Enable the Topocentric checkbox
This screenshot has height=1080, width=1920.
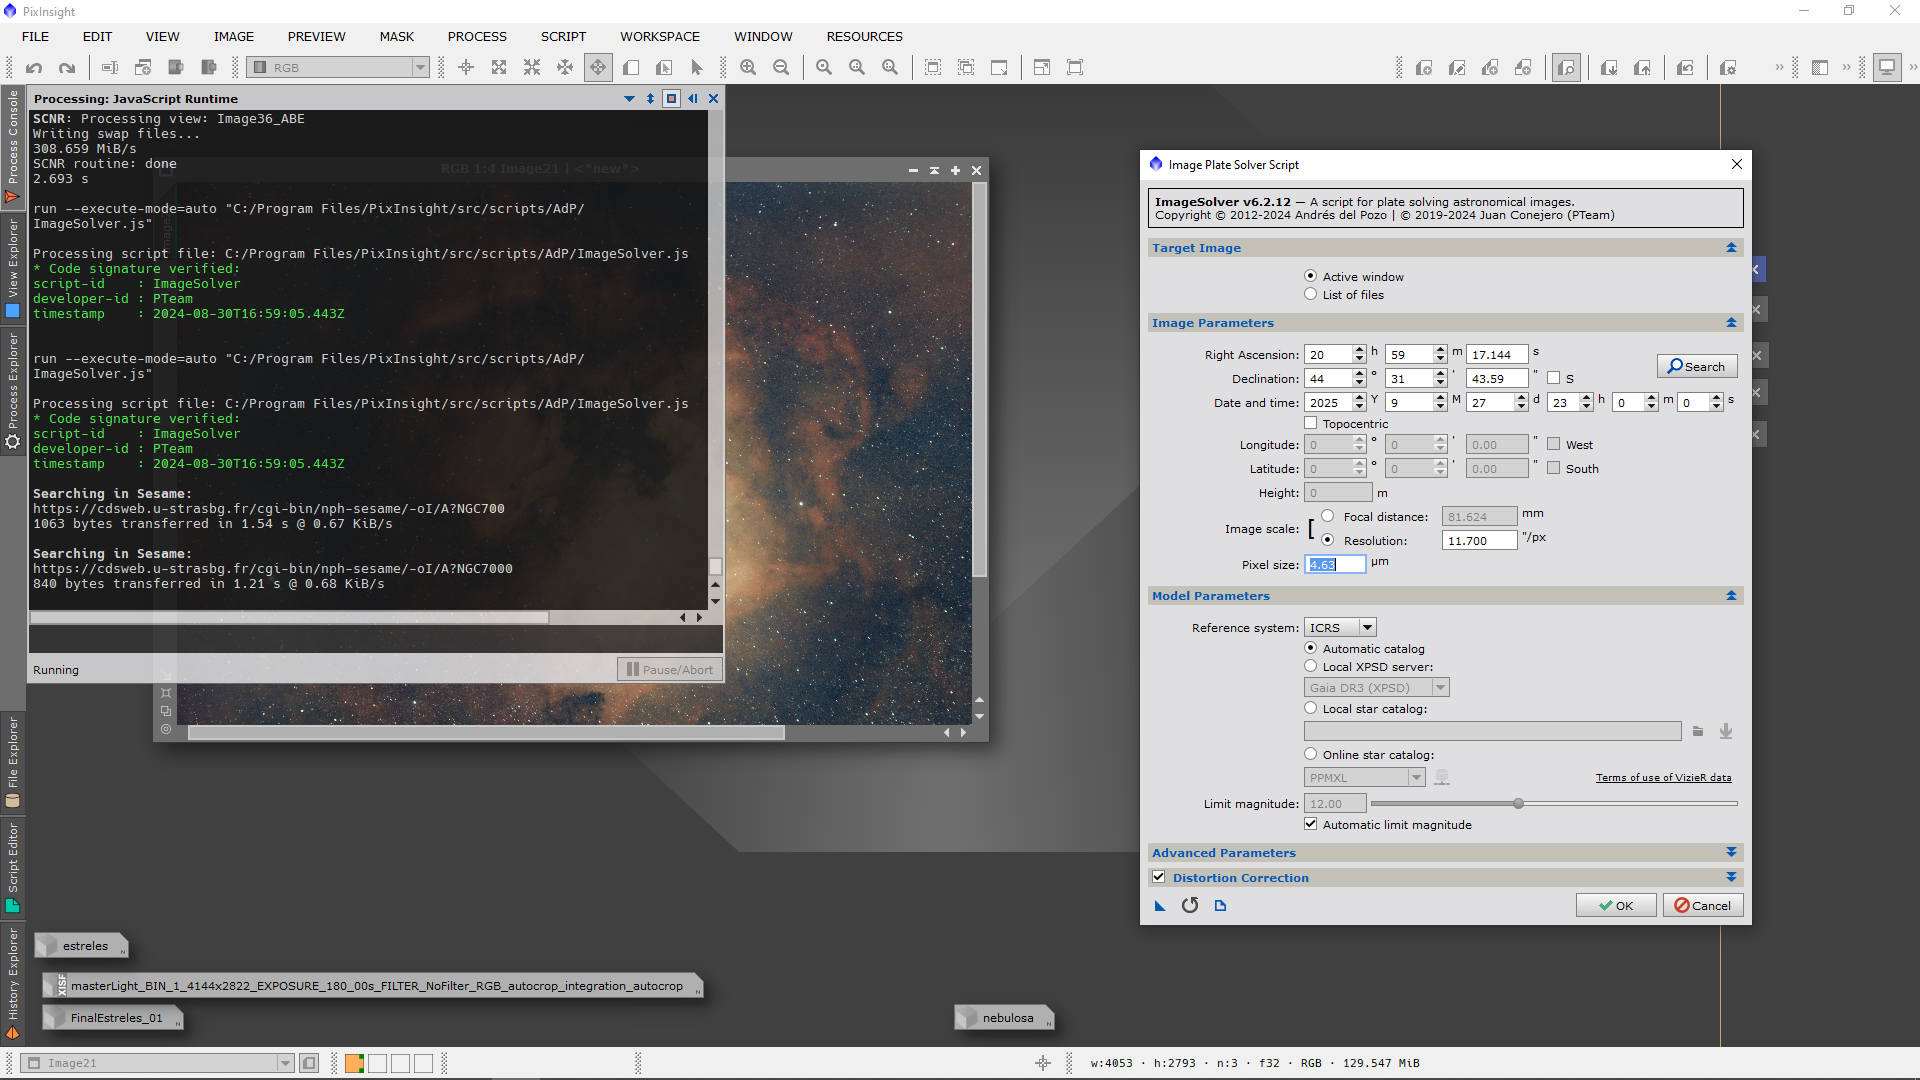(x=1311, y=424)
